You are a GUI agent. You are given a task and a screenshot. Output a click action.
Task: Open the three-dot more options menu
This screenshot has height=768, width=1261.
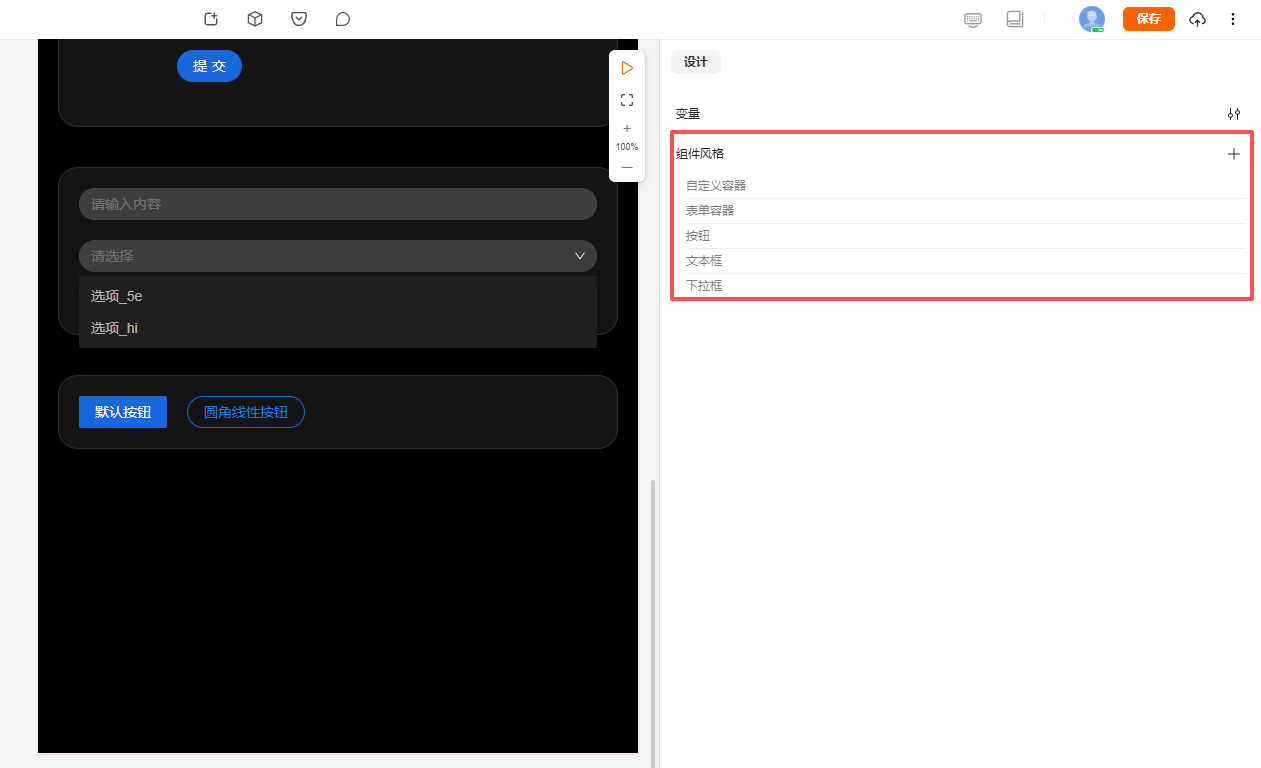click(x=1233, y=19)
